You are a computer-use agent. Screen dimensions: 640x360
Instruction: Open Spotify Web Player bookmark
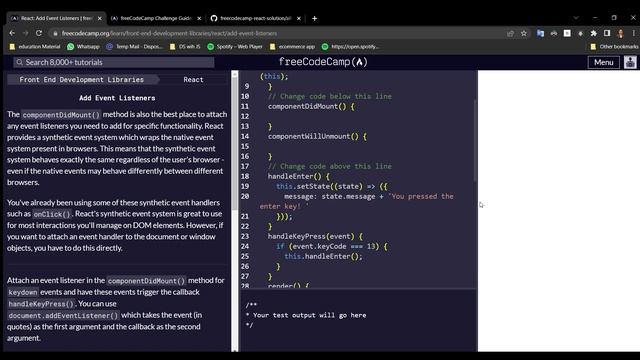(x=235, y=47)
